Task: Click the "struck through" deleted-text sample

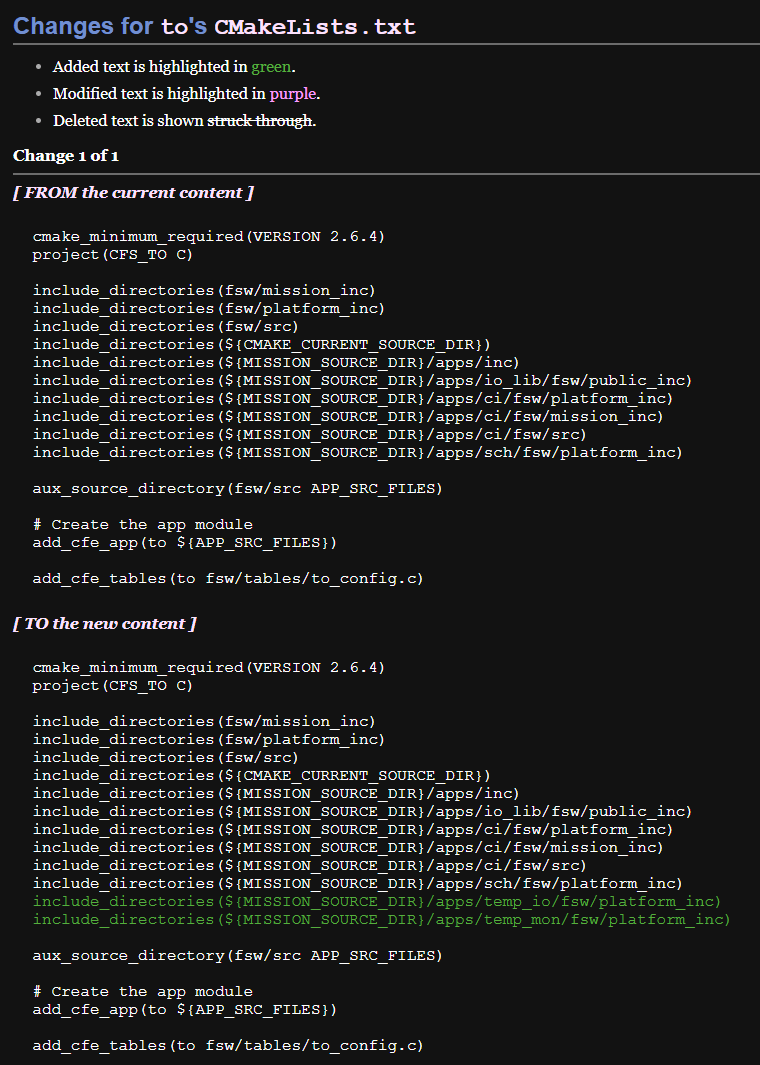Action: (260, 121)
